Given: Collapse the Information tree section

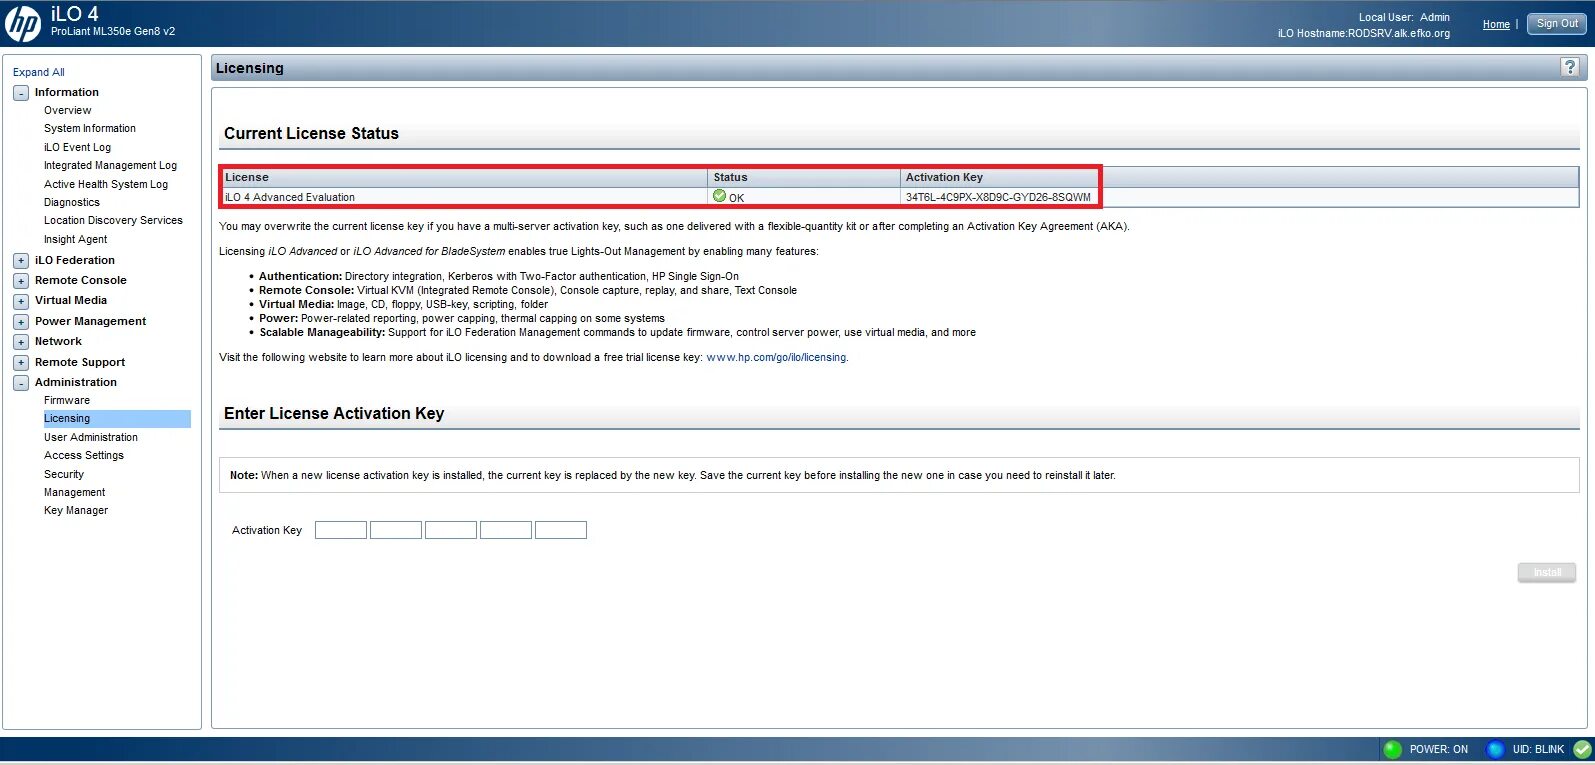Looking at the screenshot, I should point(20,93).
